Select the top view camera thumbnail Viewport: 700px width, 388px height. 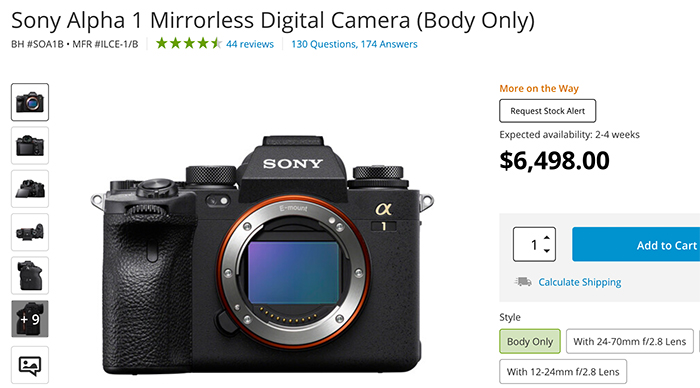point(30,232)
